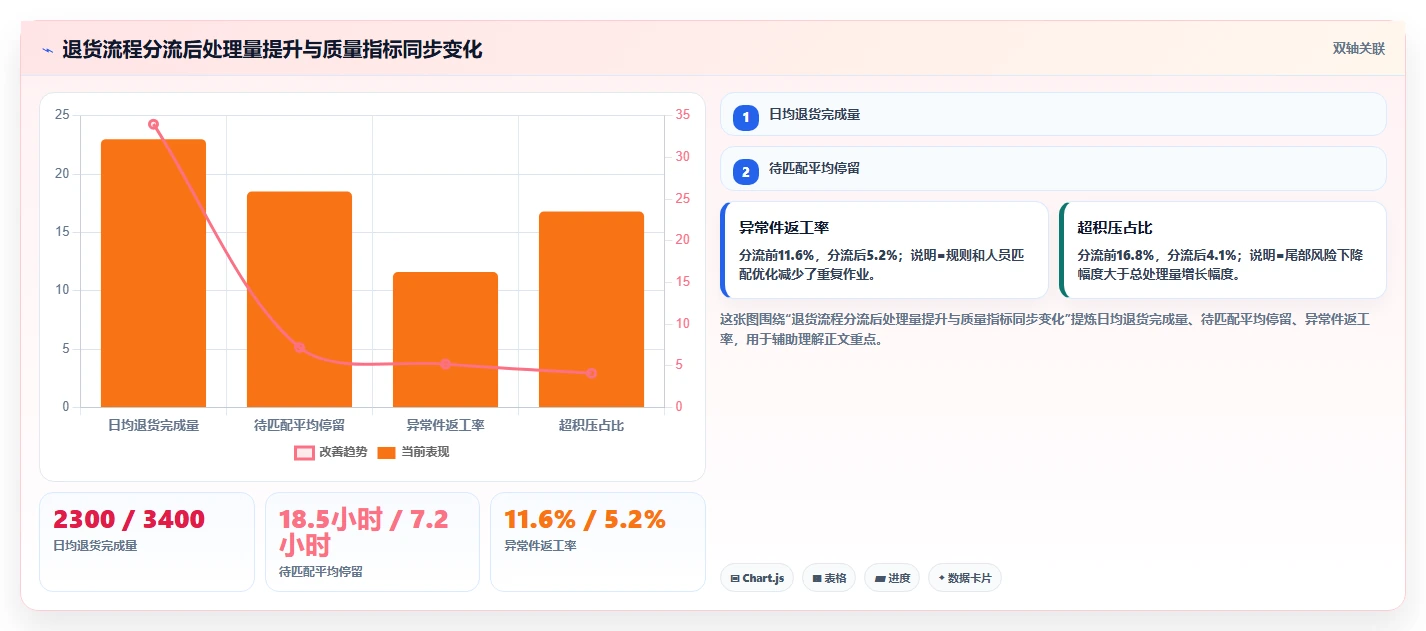Click the 18.5小时 / 7.2小时 metric card
Image resolution: width=1426 pixels, height=631 pixels.
[371, 541]
